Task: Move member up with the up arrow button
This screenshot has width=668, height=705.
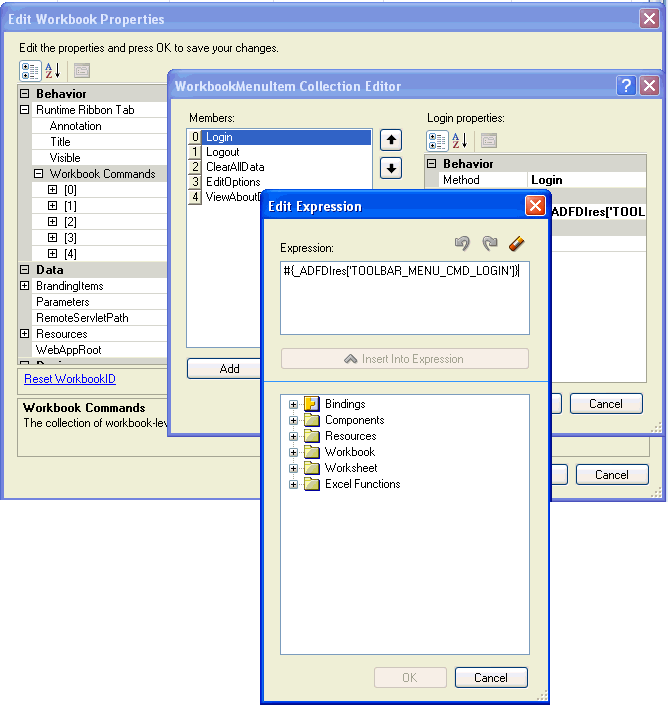Action: click(x=391, y=140)
